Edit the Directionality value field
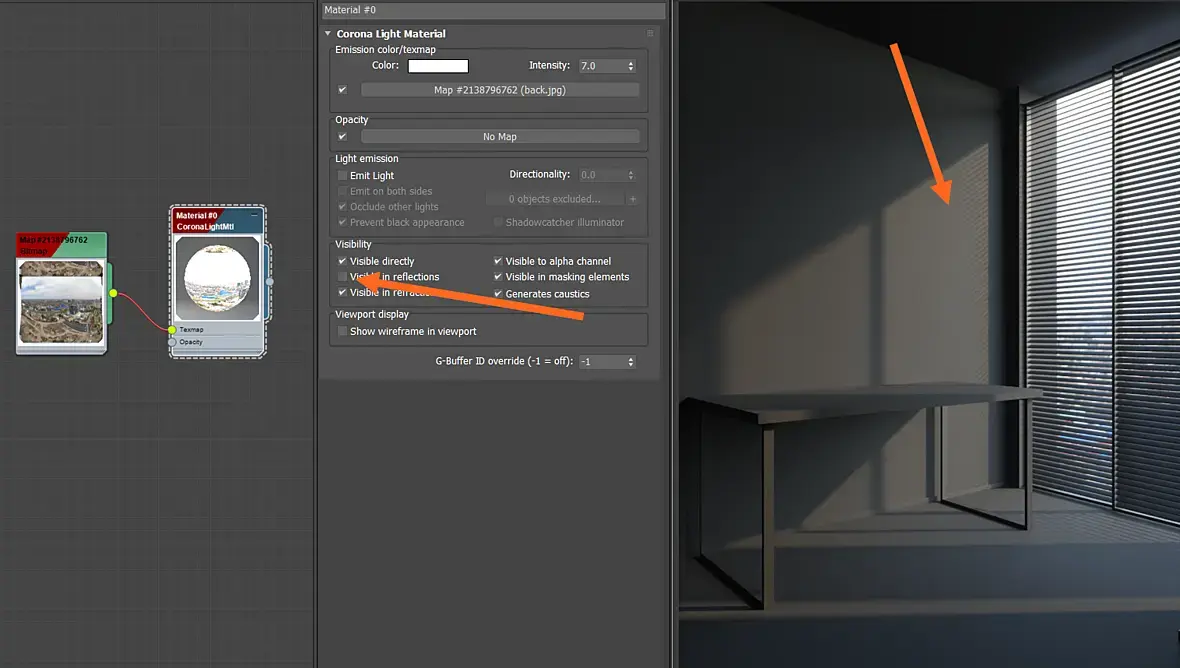Screen dimensions: 1180x668 [x=602, y=175]
